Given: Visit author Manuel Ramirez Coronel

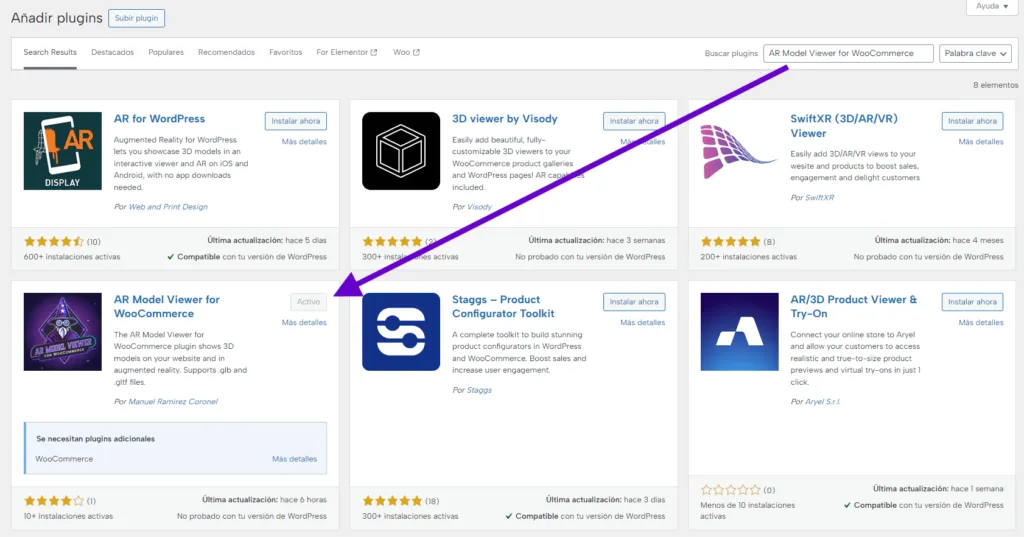Looking at the screenshot, I should tap(173, 402).
